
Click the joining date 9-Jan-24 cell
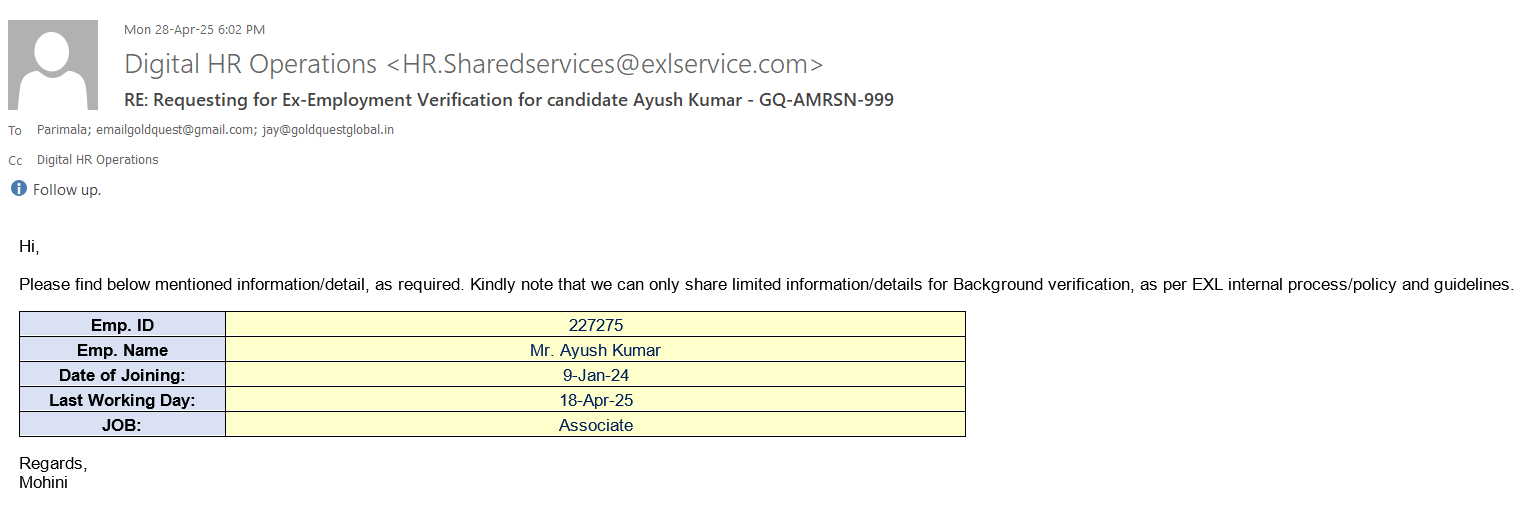(595, 375)
